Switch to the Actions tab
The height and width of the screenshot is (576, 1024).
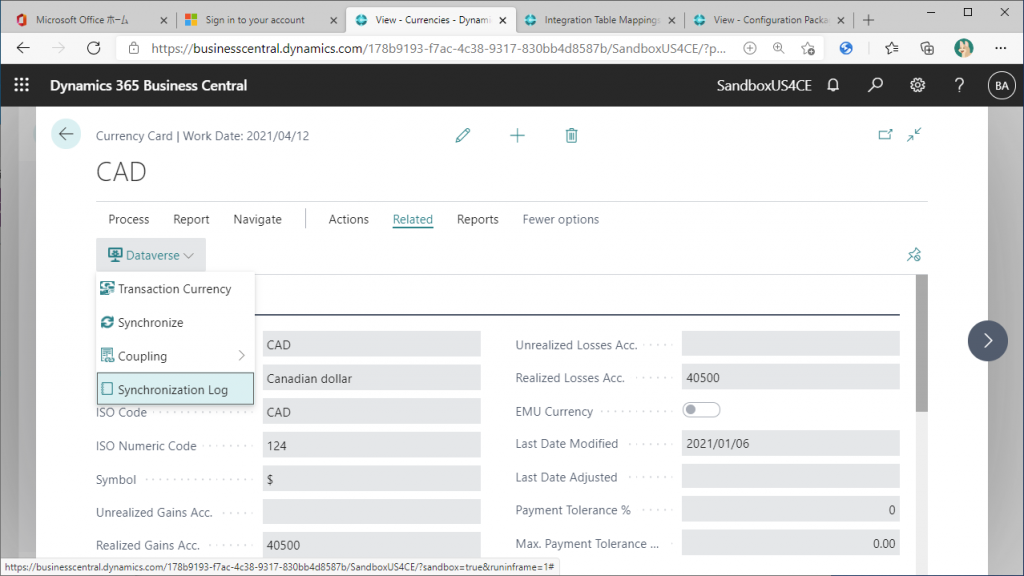pos(349,219)
